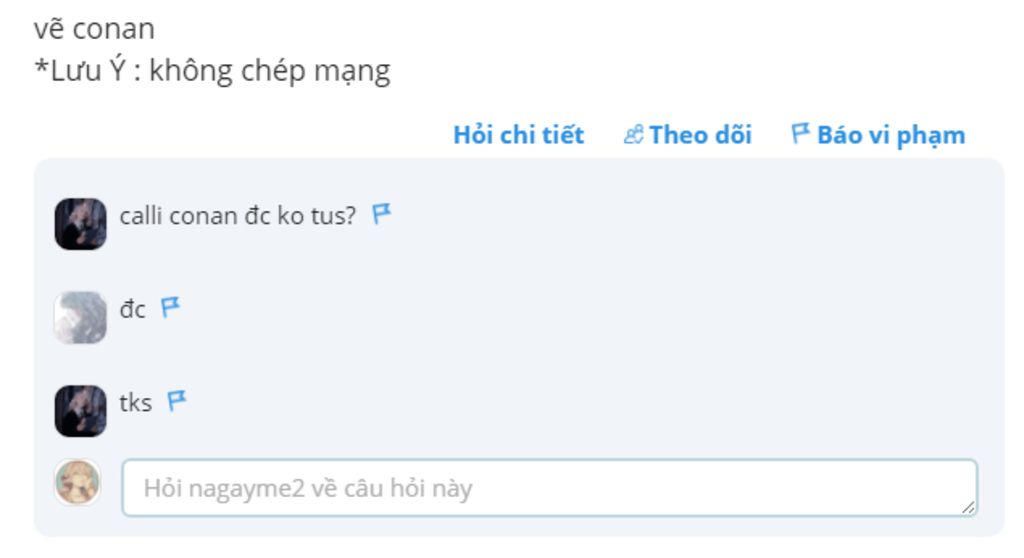Open the "Hỏi chi tiết" link
This screenshot has height=558, width=1024.
point(518,135)
